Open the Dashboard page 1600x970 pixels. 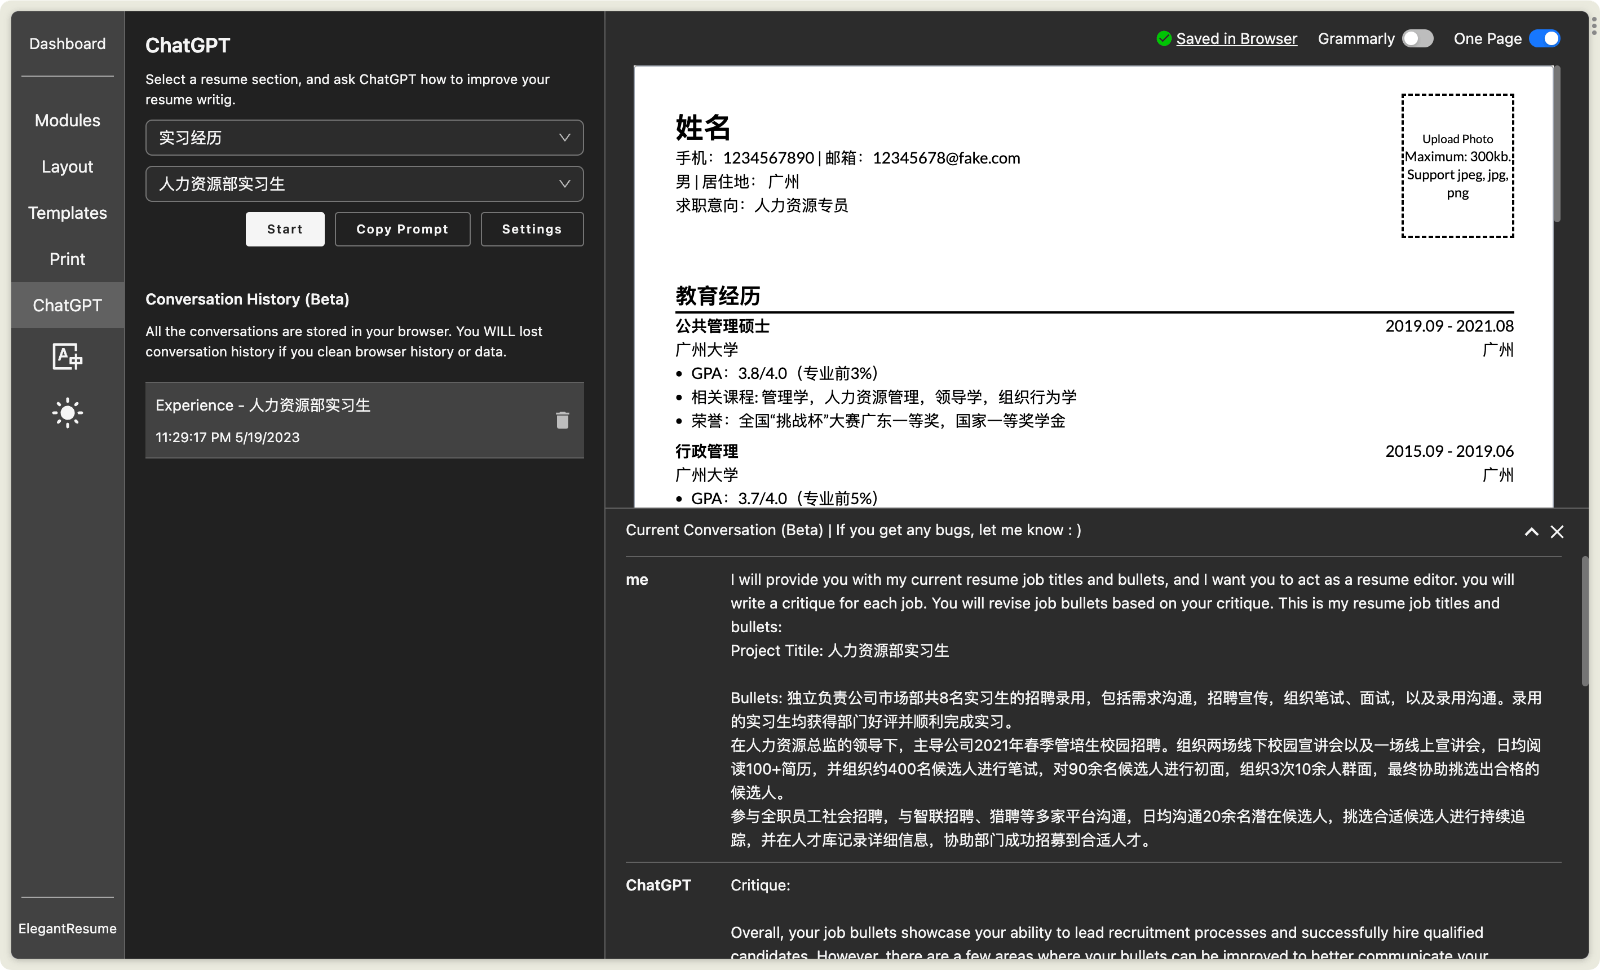66,43
